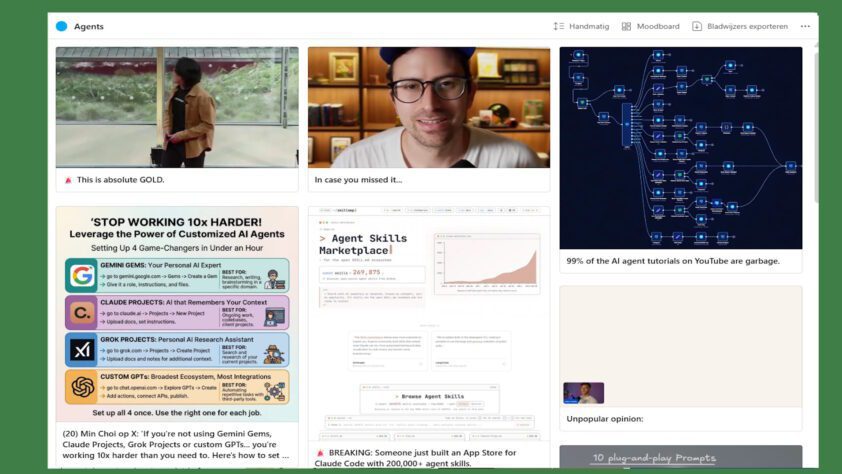
Task: Open 'In case you missed it...' bookmark
Action: point(358,180)
